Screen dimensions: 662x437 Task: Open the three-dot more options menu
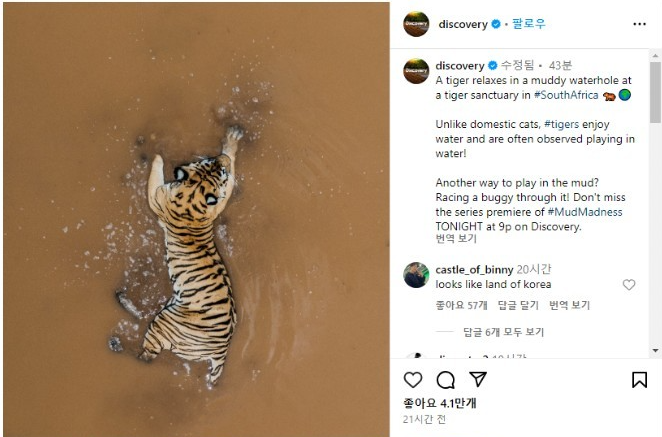coord(639,24)
